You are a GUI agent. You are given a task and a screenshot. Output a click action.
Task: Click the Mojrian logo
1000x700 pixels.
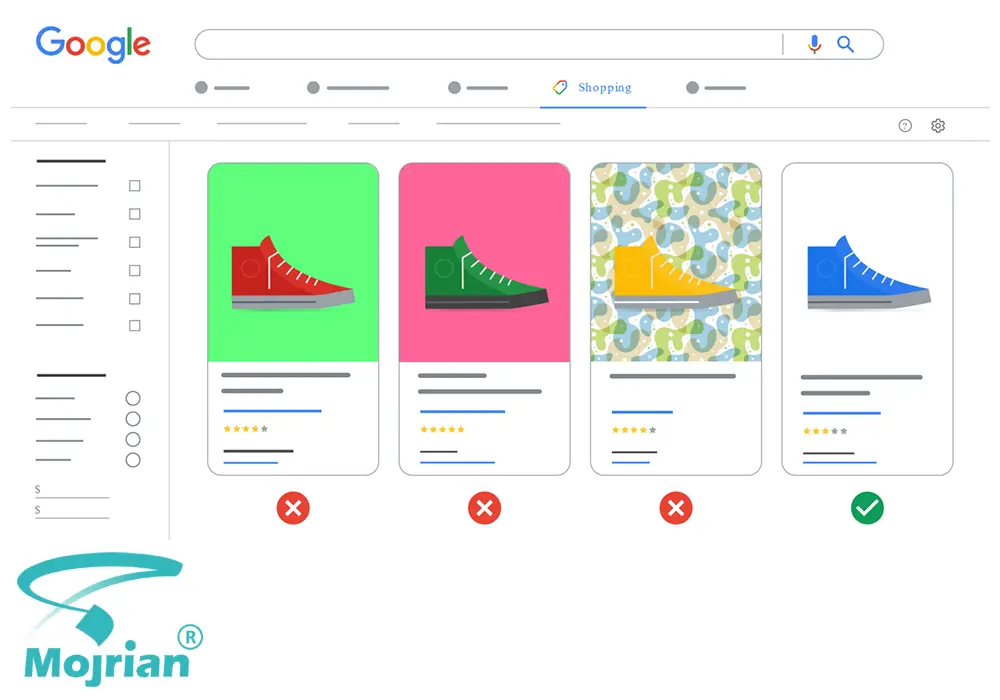click(x=108, y=618)
